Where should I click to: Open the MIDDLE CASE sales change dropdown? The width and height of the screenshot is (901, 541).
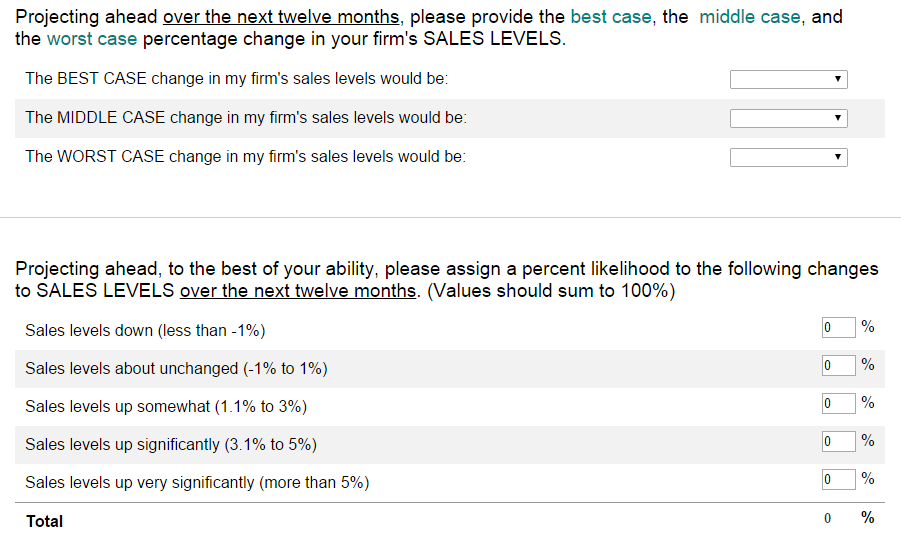(x=788, y=118)
